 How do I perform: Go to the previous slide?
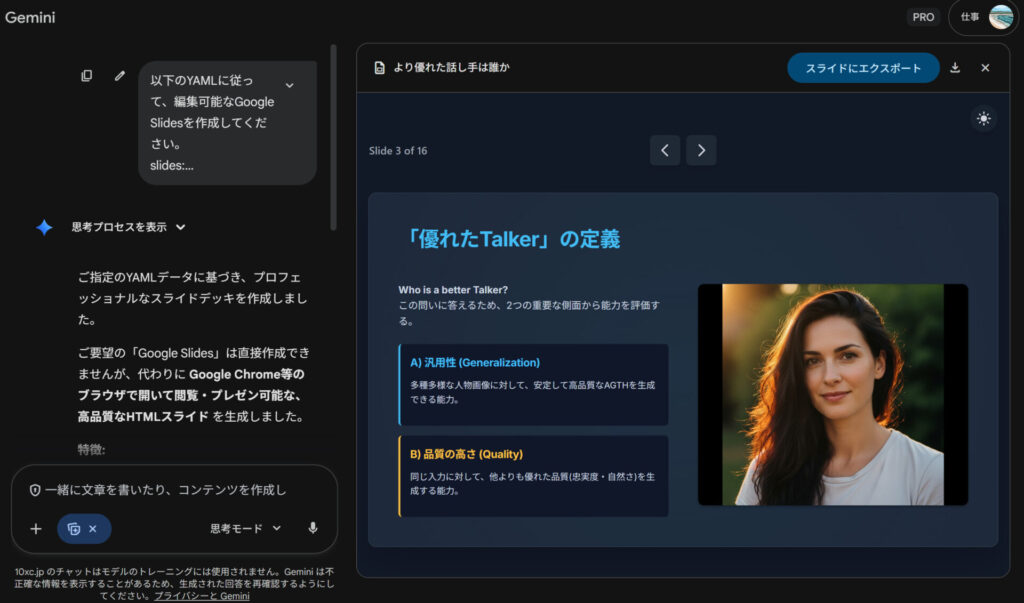tap(665, 151)
